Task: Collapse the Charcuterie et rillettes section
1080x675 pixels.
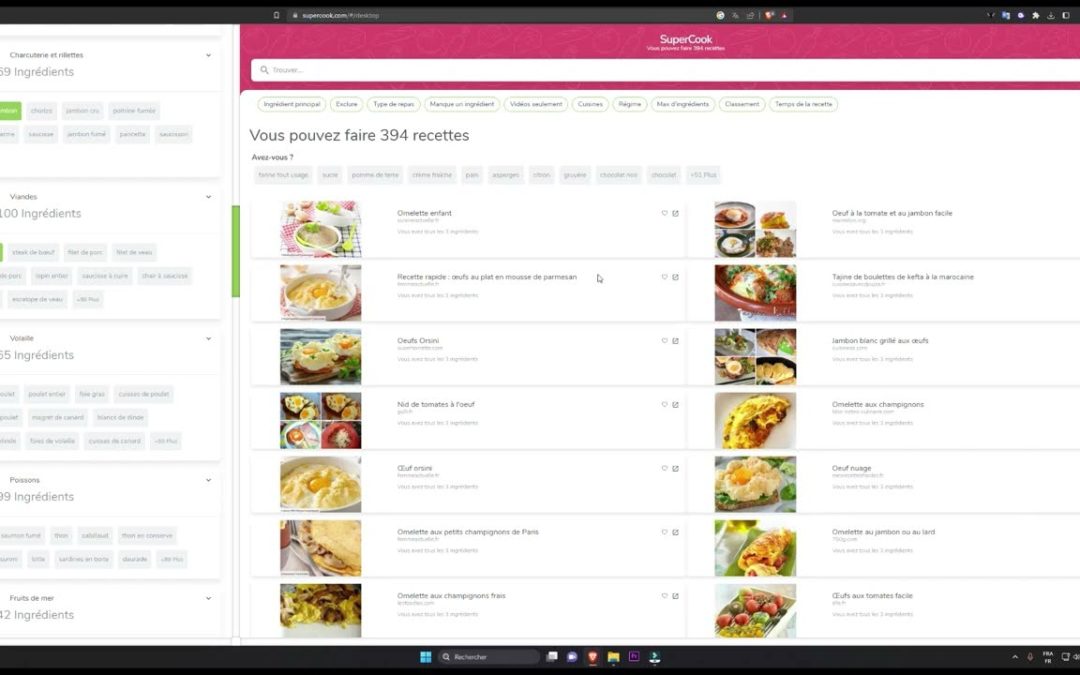Action: (208, 55)
